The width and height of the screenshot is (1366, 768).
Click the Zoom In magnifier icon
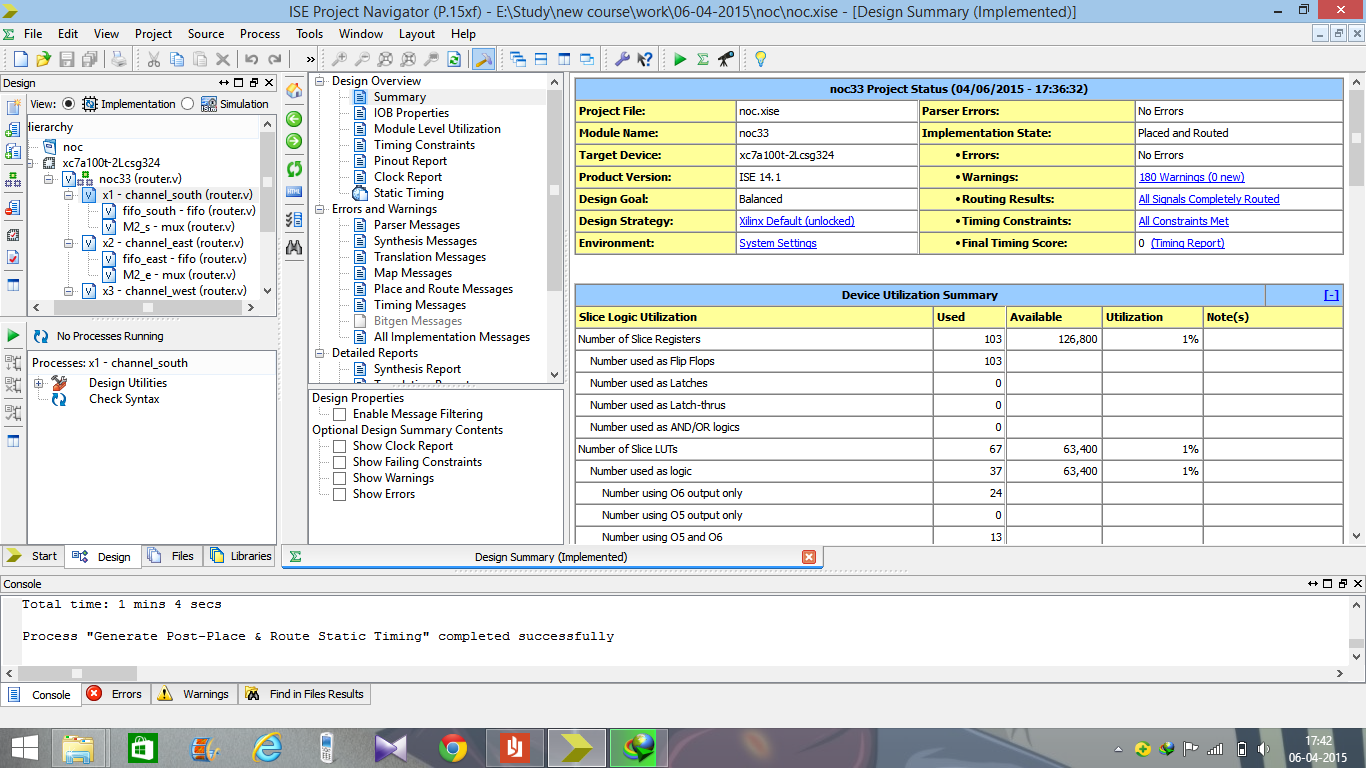pyautogui.click(x=340, y=59)
